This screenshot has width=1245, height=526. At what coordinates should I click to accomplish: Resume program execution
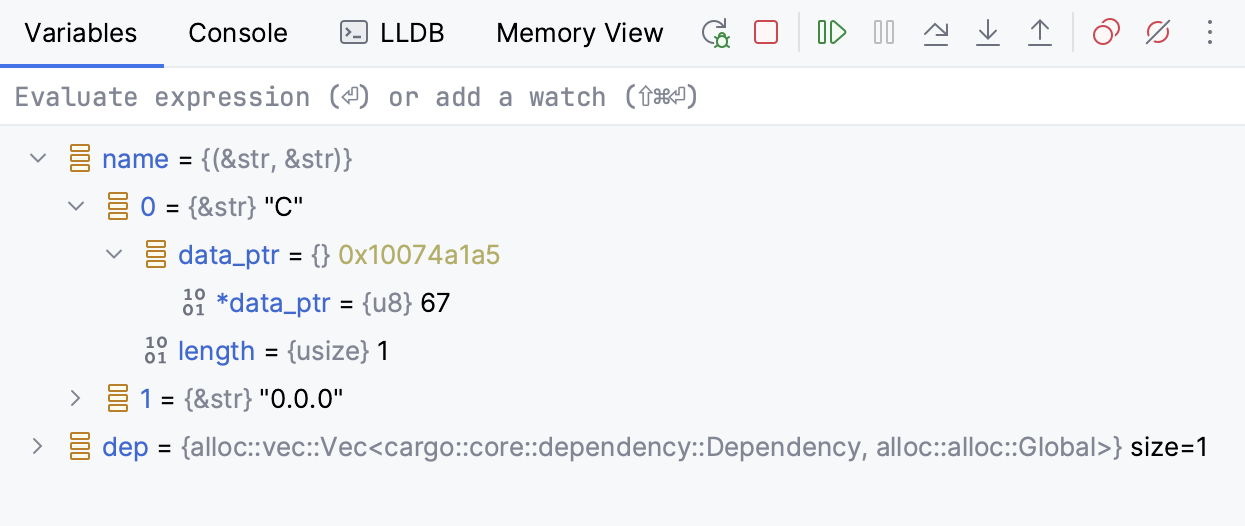pyautogui.click(x=832, y=33)
